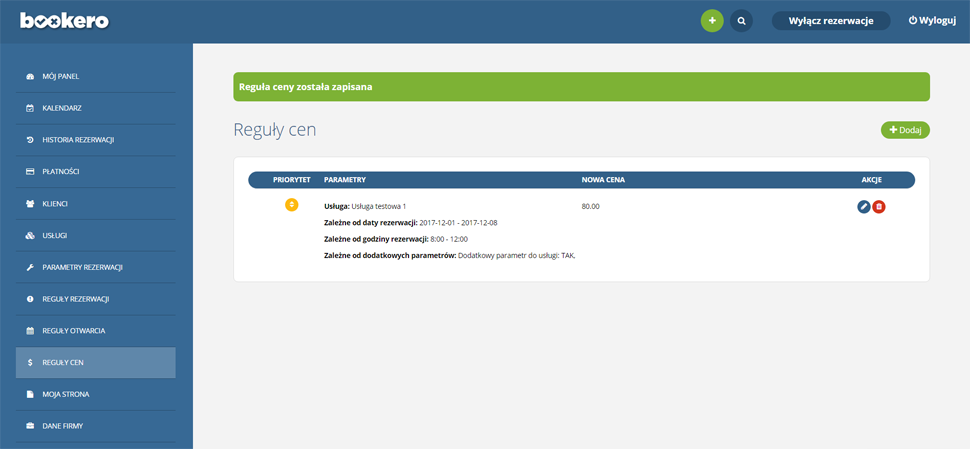Click the history icon beside Historia rezerwacji
The width and height of the screenshot is (970, 449).
[x=30, y=140]
